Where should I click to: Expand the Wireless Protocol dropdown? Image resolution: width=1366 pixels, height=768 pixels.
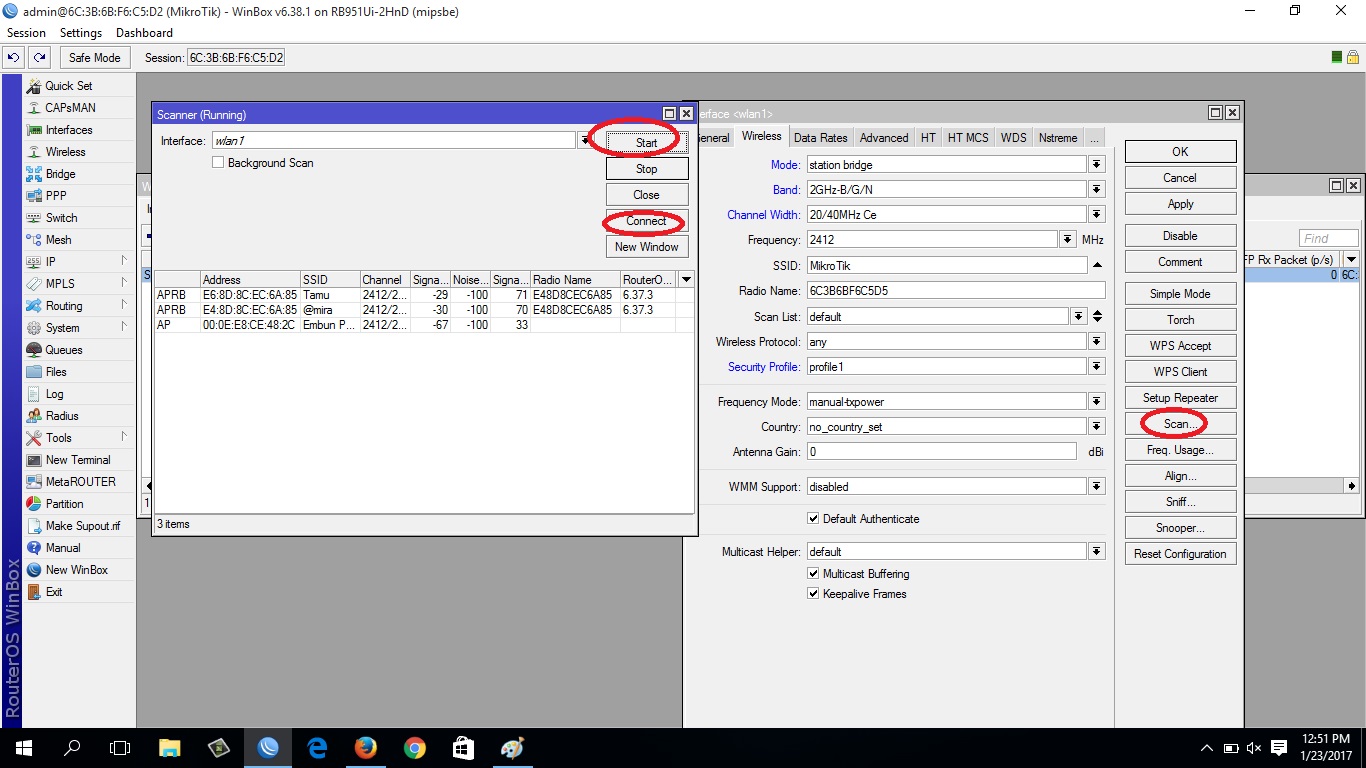click(x=1097, y=342)
